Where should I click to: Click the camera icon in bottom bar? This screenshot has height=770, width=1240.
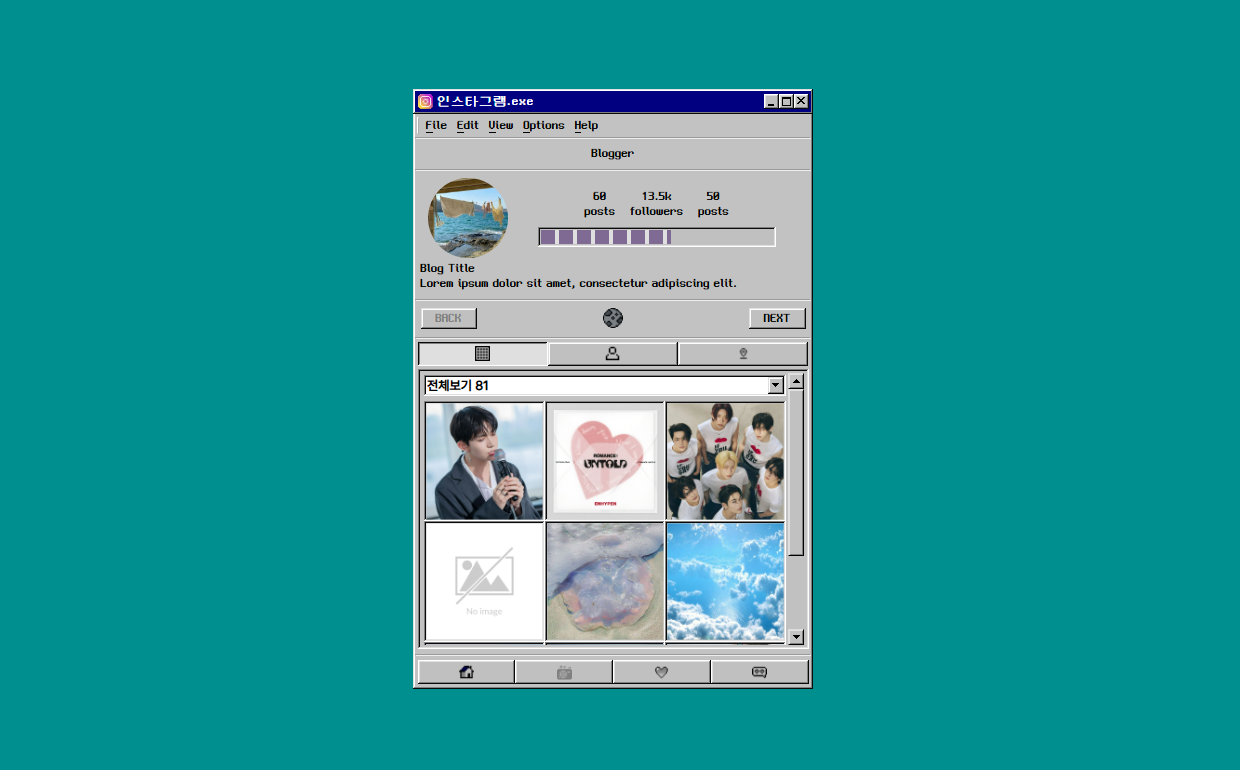click(564, 672)
